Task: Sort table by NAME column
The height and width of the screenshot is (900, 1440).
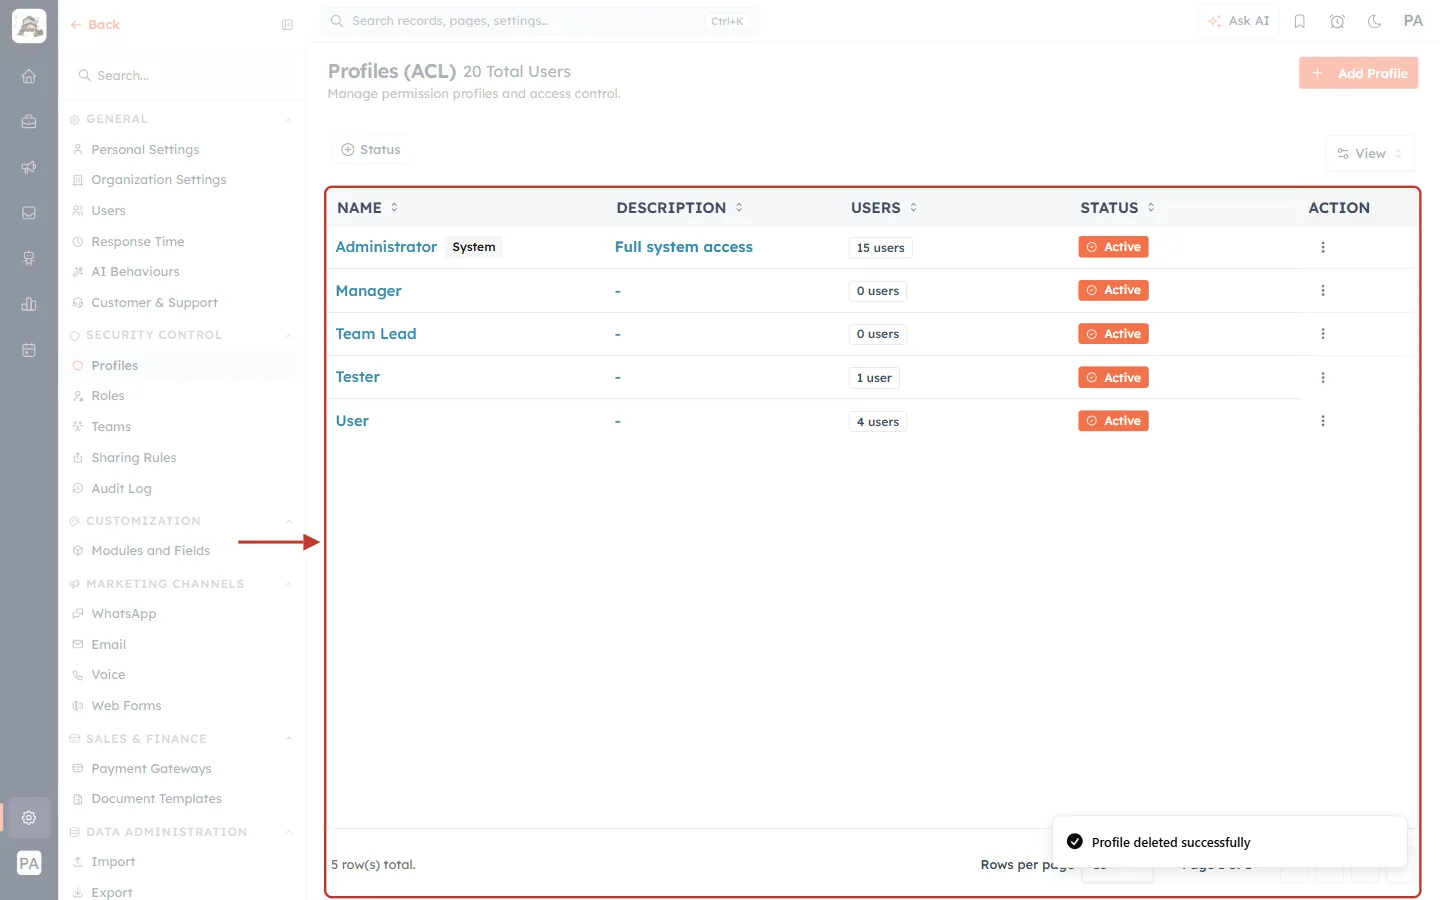Action: tap(368, 207)
